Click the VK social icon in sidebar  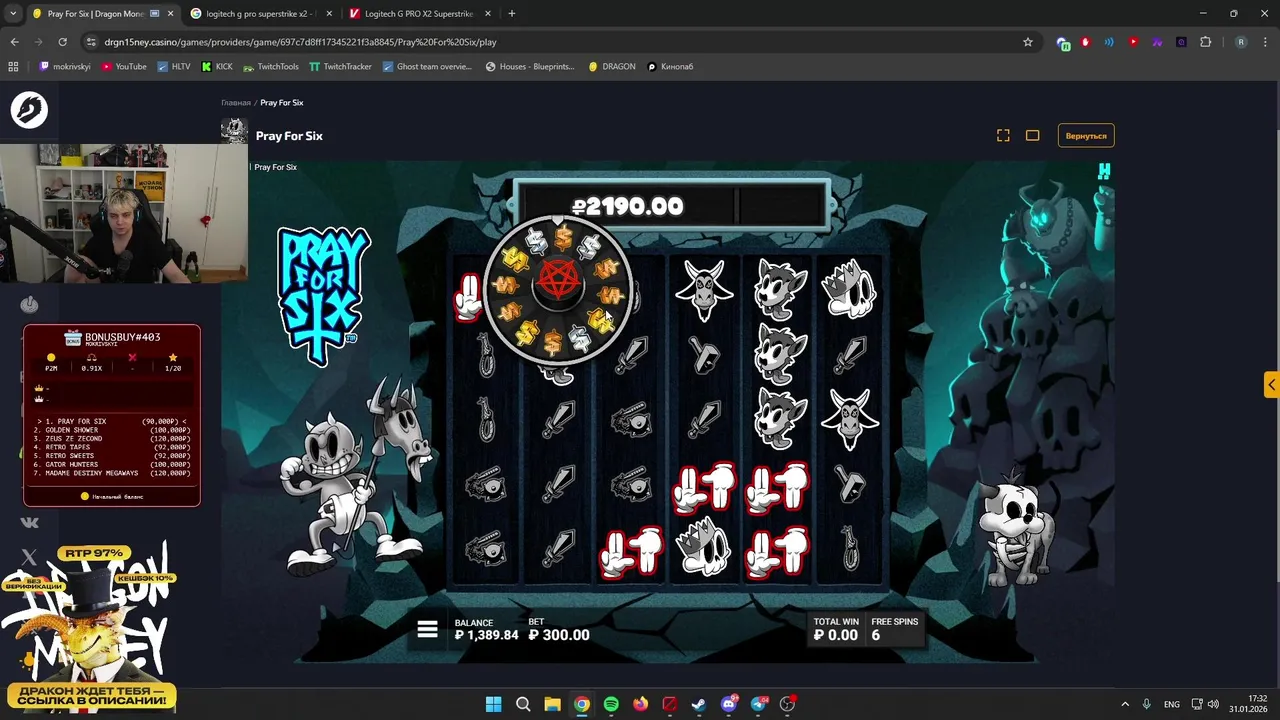coord(29,522)
